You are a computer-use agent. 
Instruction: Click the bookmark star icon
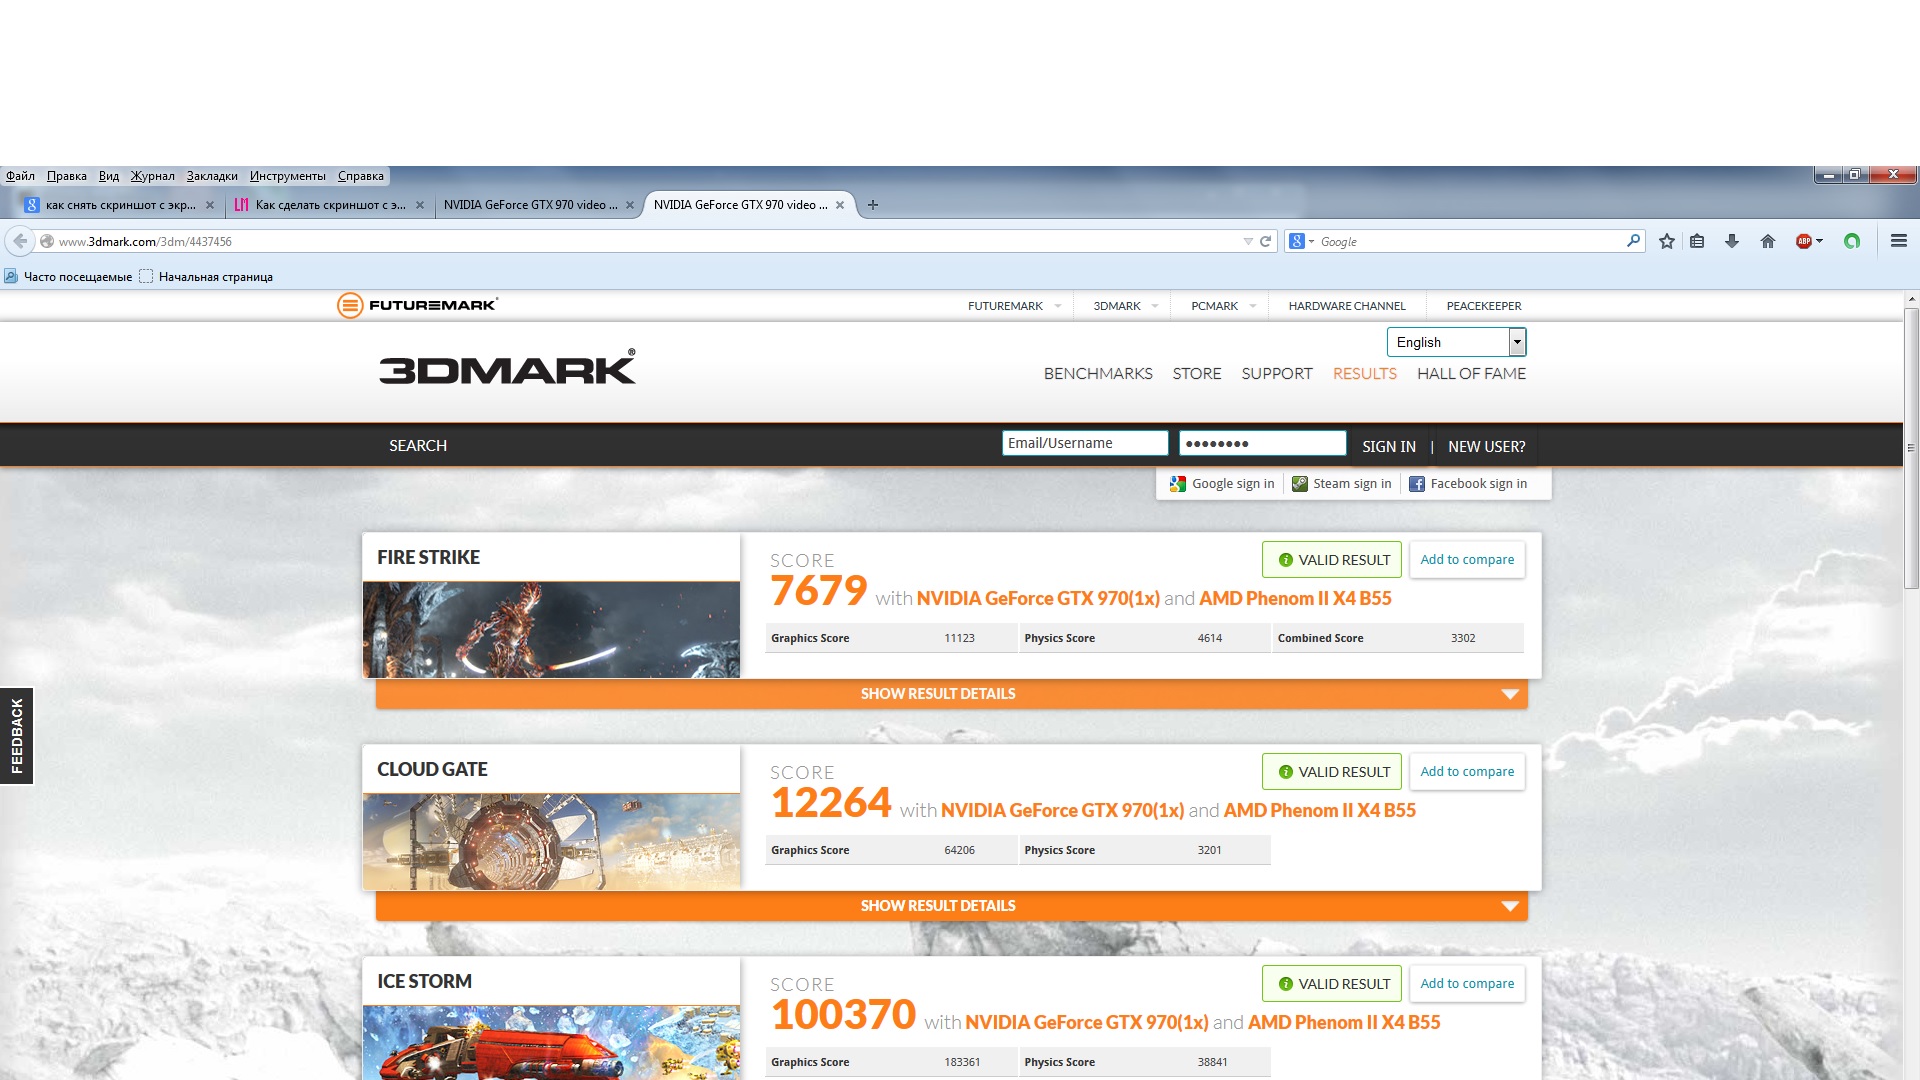[1666, 241]
